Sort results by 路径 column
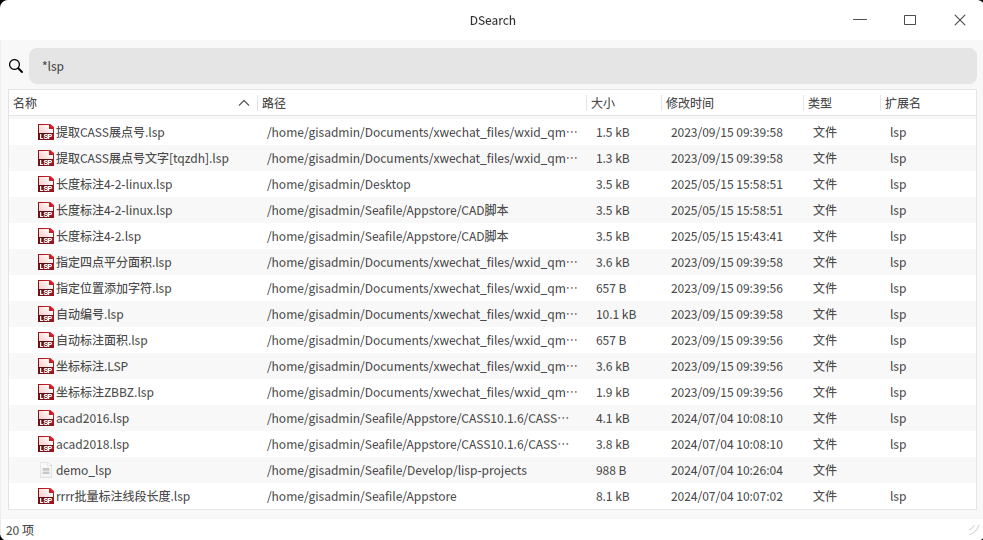Screen dimensions: 983x540 click(x=274, y=103)
